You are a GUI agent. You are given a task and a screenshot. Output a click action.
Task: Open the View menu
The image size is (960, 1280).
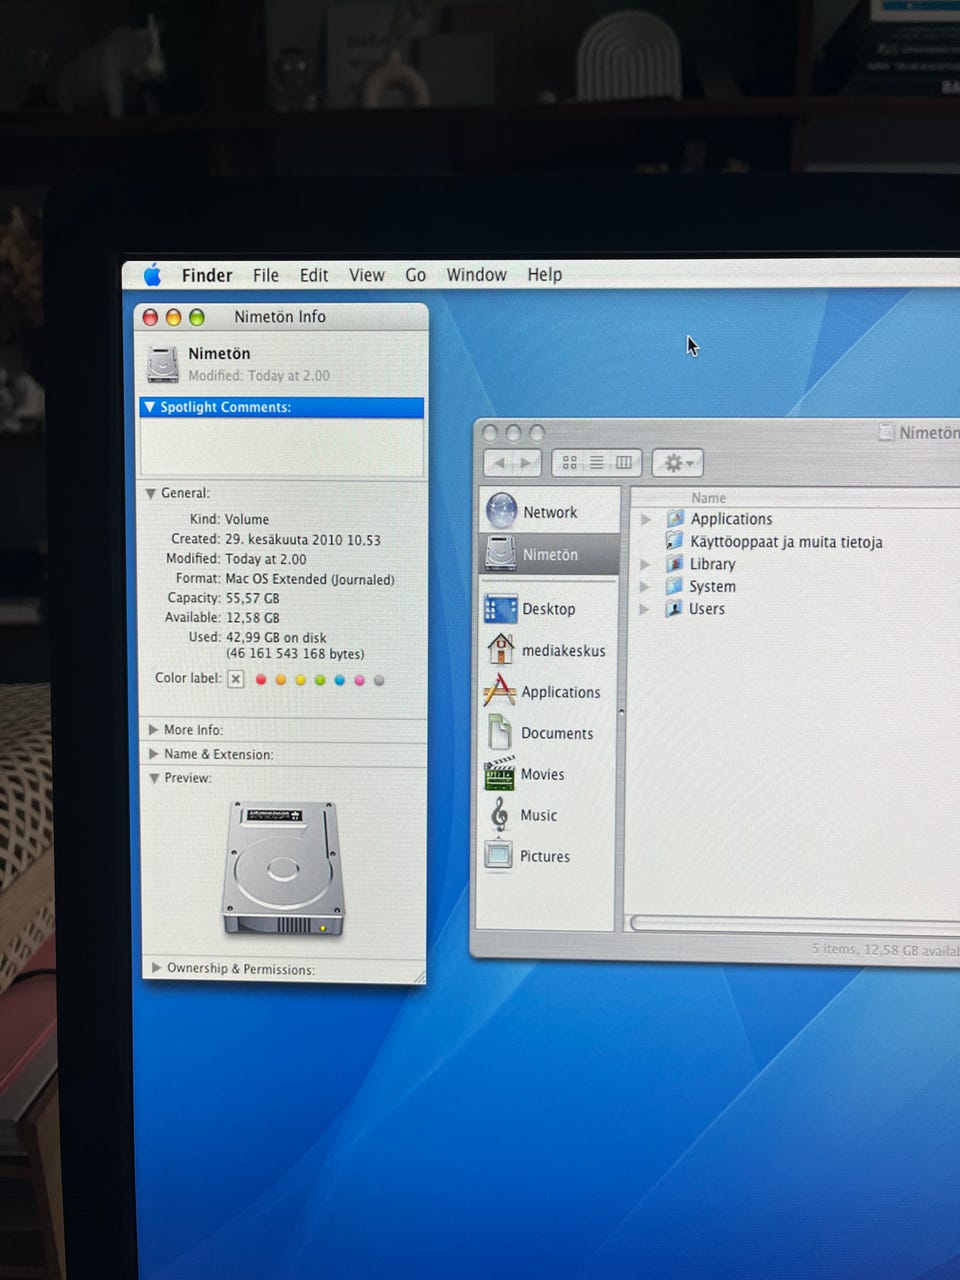[367, 275]
